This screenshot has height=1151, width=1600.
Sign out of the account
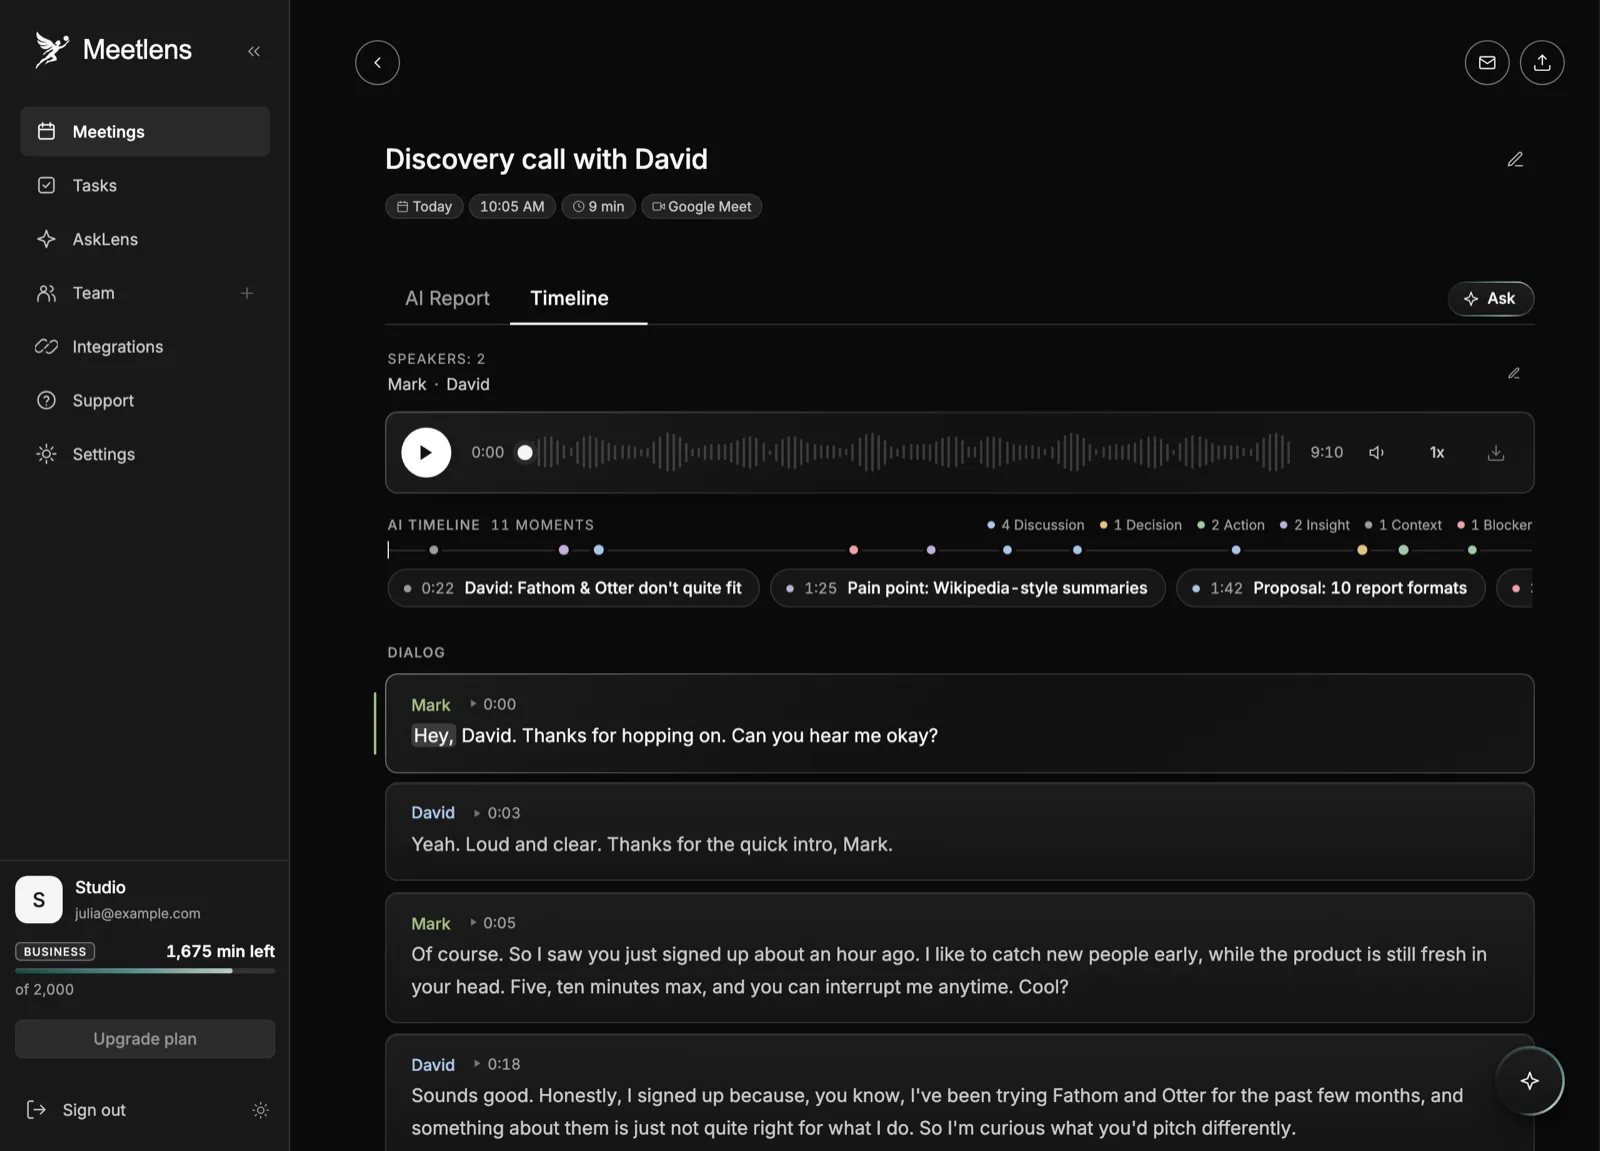(x=76, y=1110)
